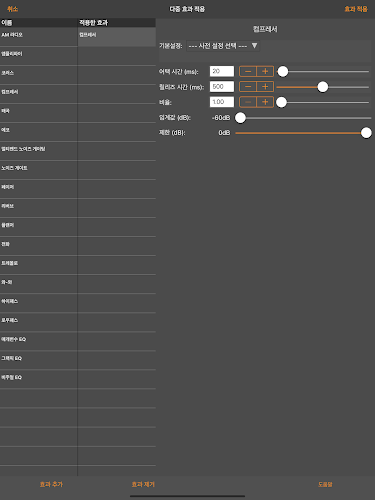The image size is (375, 500).
Task: Select 전화 in the effect list
Action: click(39, 246)
